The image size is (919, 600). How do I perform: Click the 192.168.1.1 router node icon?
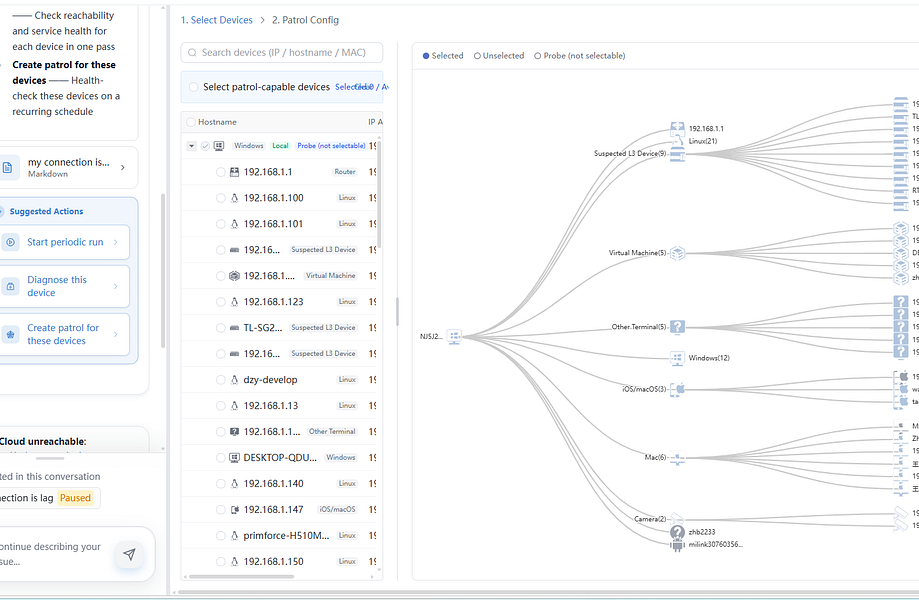click(678, 128)
